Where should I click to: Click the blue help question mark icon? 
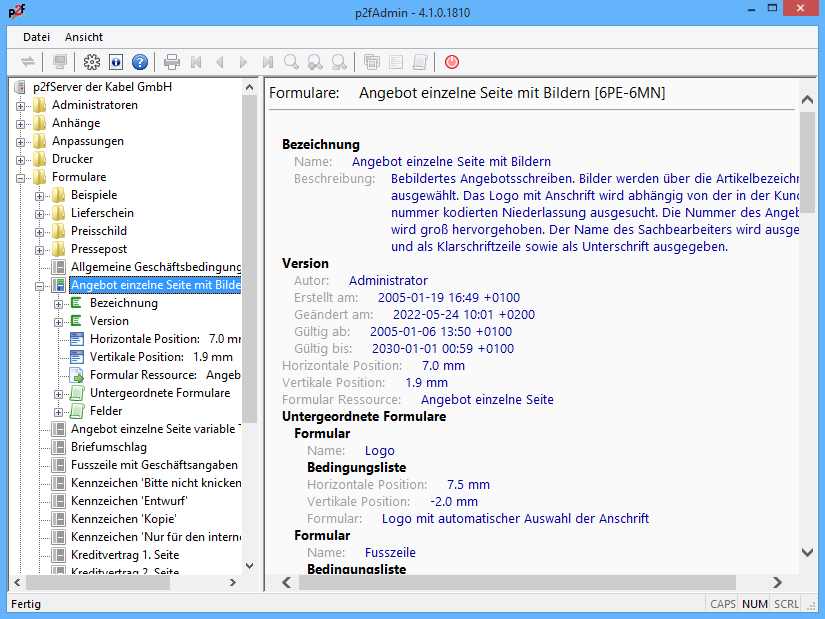point(140,62)
